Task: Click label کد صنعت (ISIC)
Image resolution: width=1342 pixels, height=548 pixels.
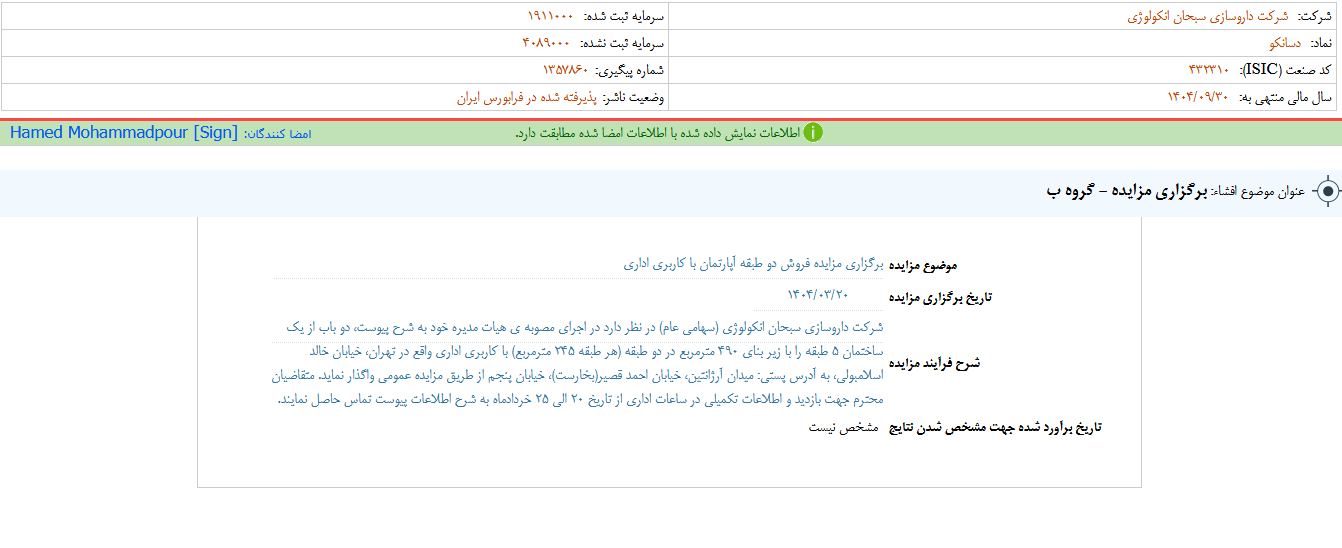Action: point(1287,70)
